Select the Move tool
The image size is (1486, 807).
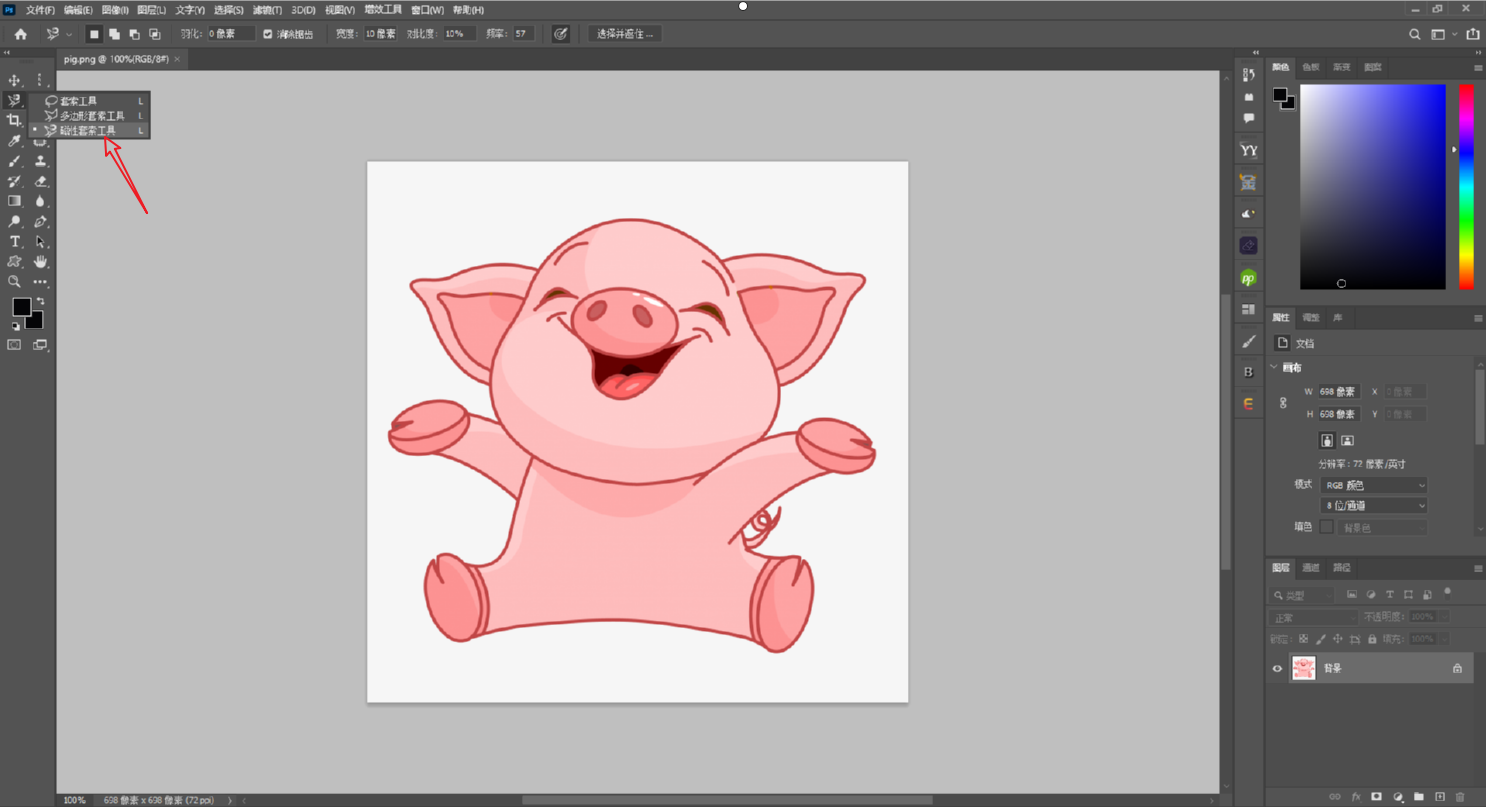tap(14, 80)
